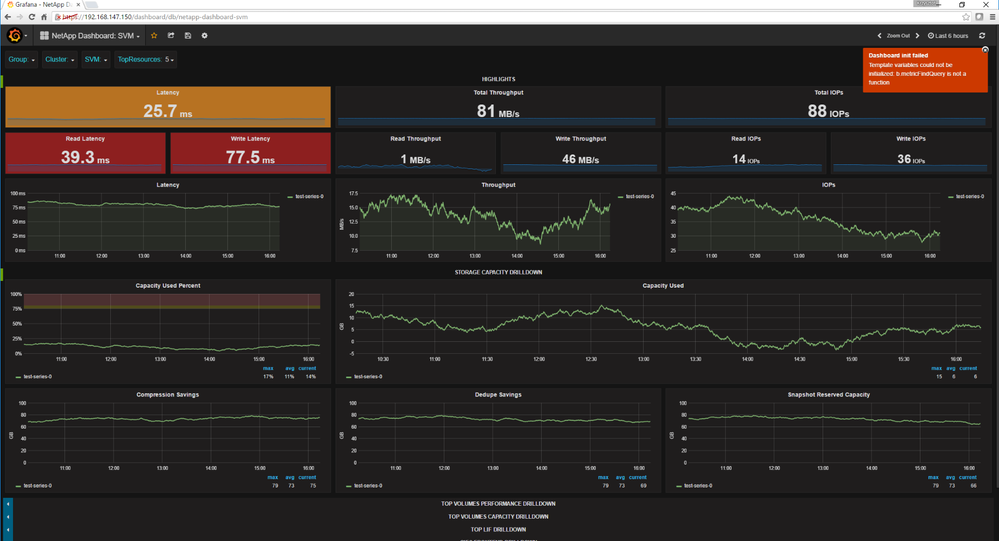999x541 pixels.
Task: Click the share dashboard icon
Action: click(x=171, y=36)
